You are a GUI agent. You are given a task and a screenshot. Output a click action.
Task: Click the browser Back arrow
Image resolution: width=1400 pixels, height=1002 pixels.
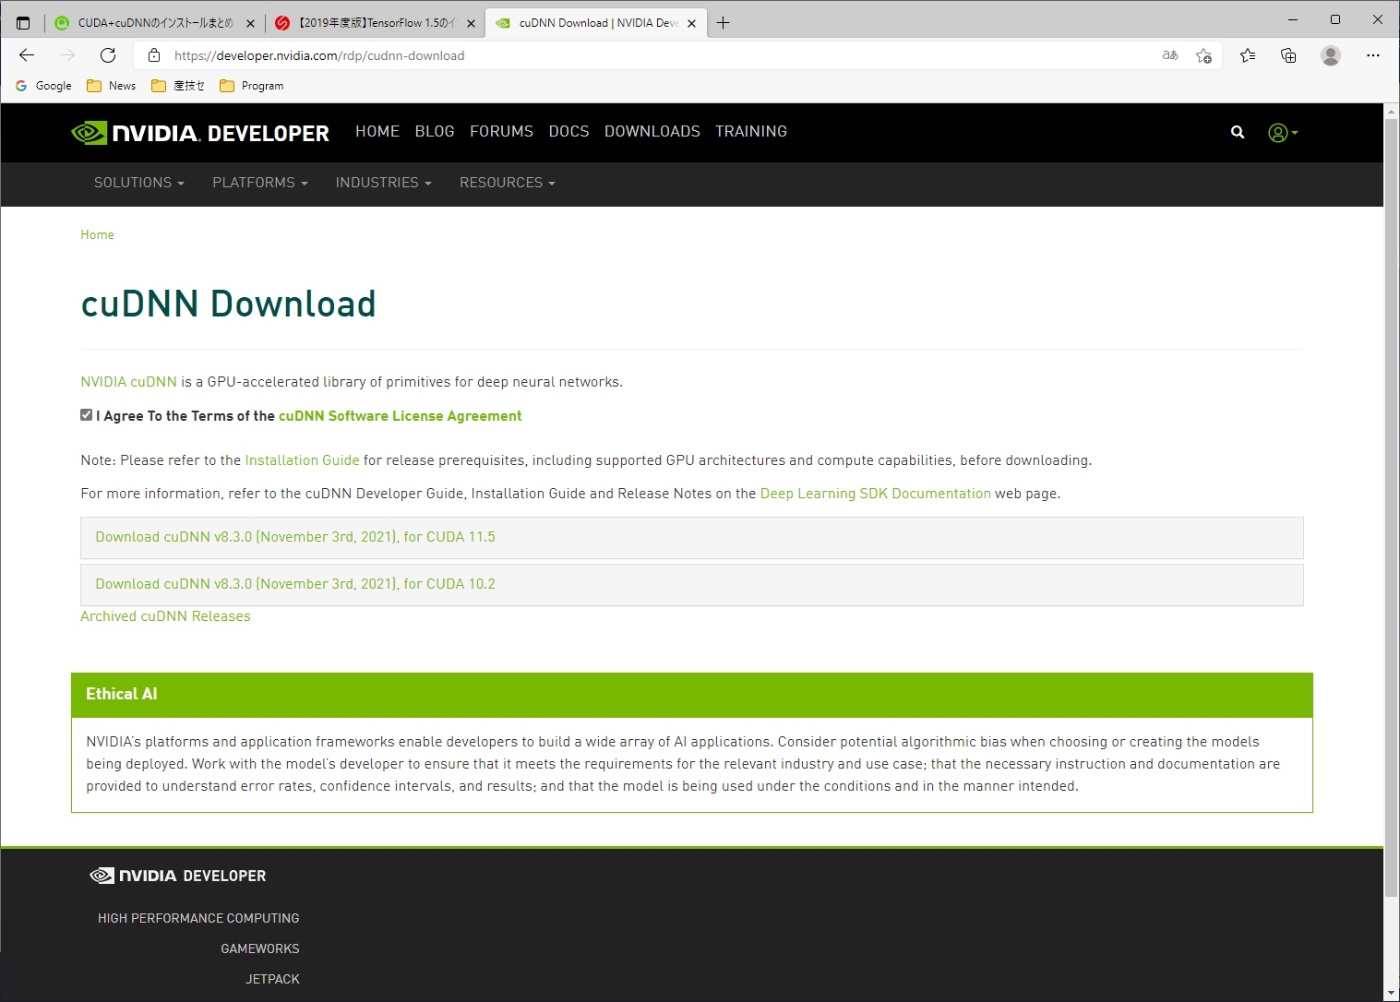(27, 56)
